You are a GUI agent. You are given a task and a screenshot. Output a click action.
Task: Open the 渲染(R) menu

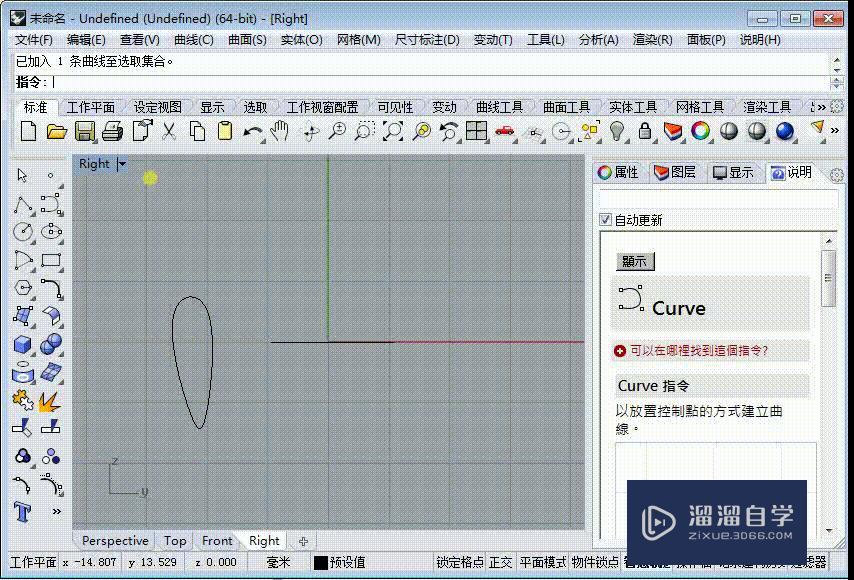click(x=652, y=40)
